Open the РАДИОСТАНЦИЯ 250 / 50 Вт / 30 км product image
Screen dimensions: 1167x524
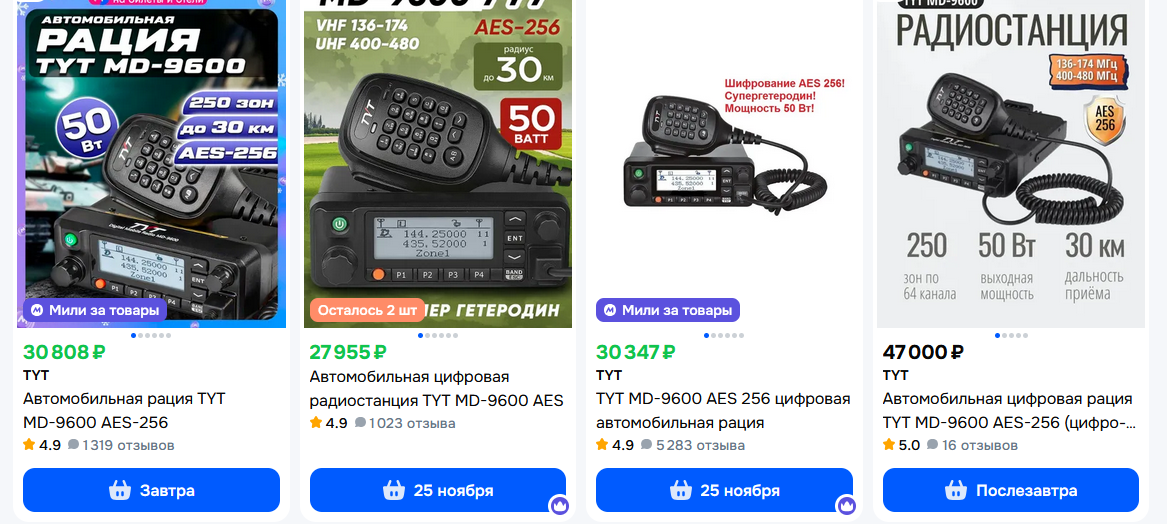tap(1011, 164)
